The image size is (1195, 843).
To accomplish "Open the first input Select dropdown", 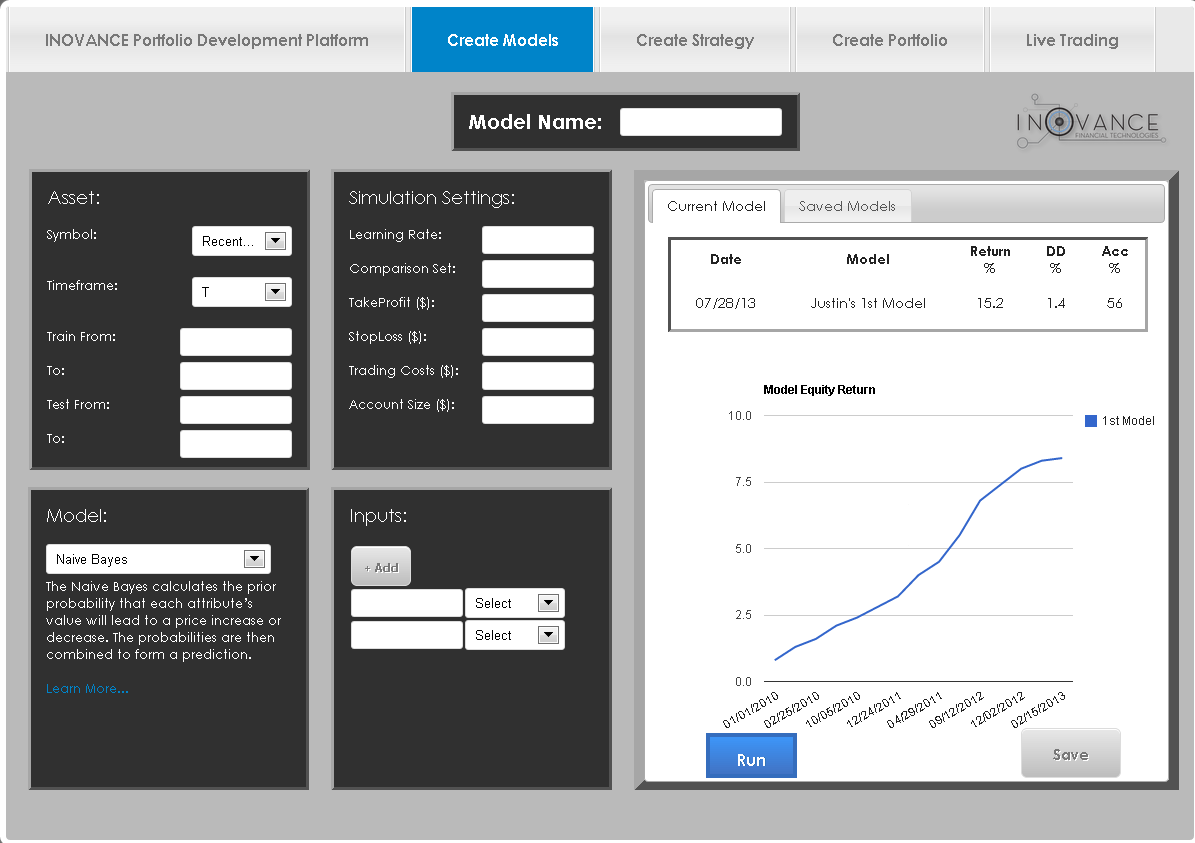I will (547, 603).
